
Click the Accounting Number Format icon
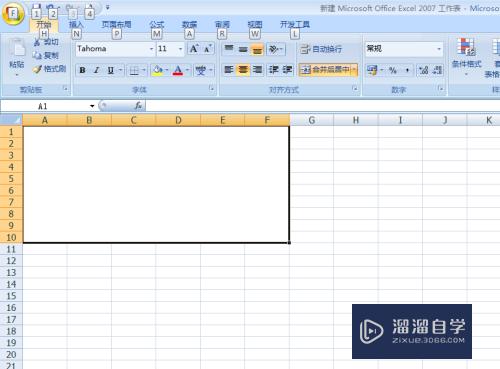(372, 70)
